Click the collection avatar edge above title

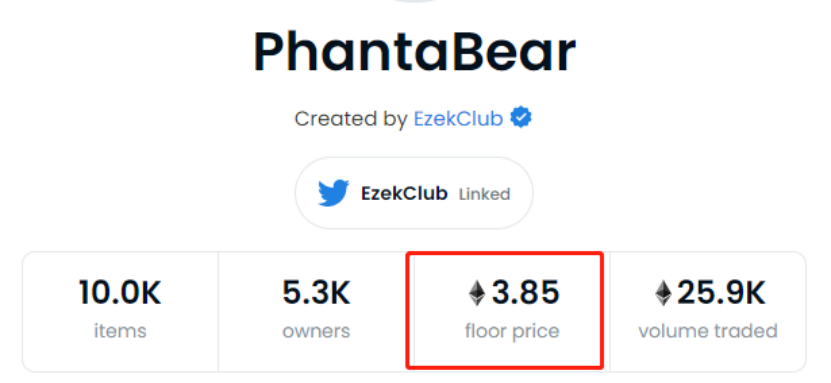[414, 1]
